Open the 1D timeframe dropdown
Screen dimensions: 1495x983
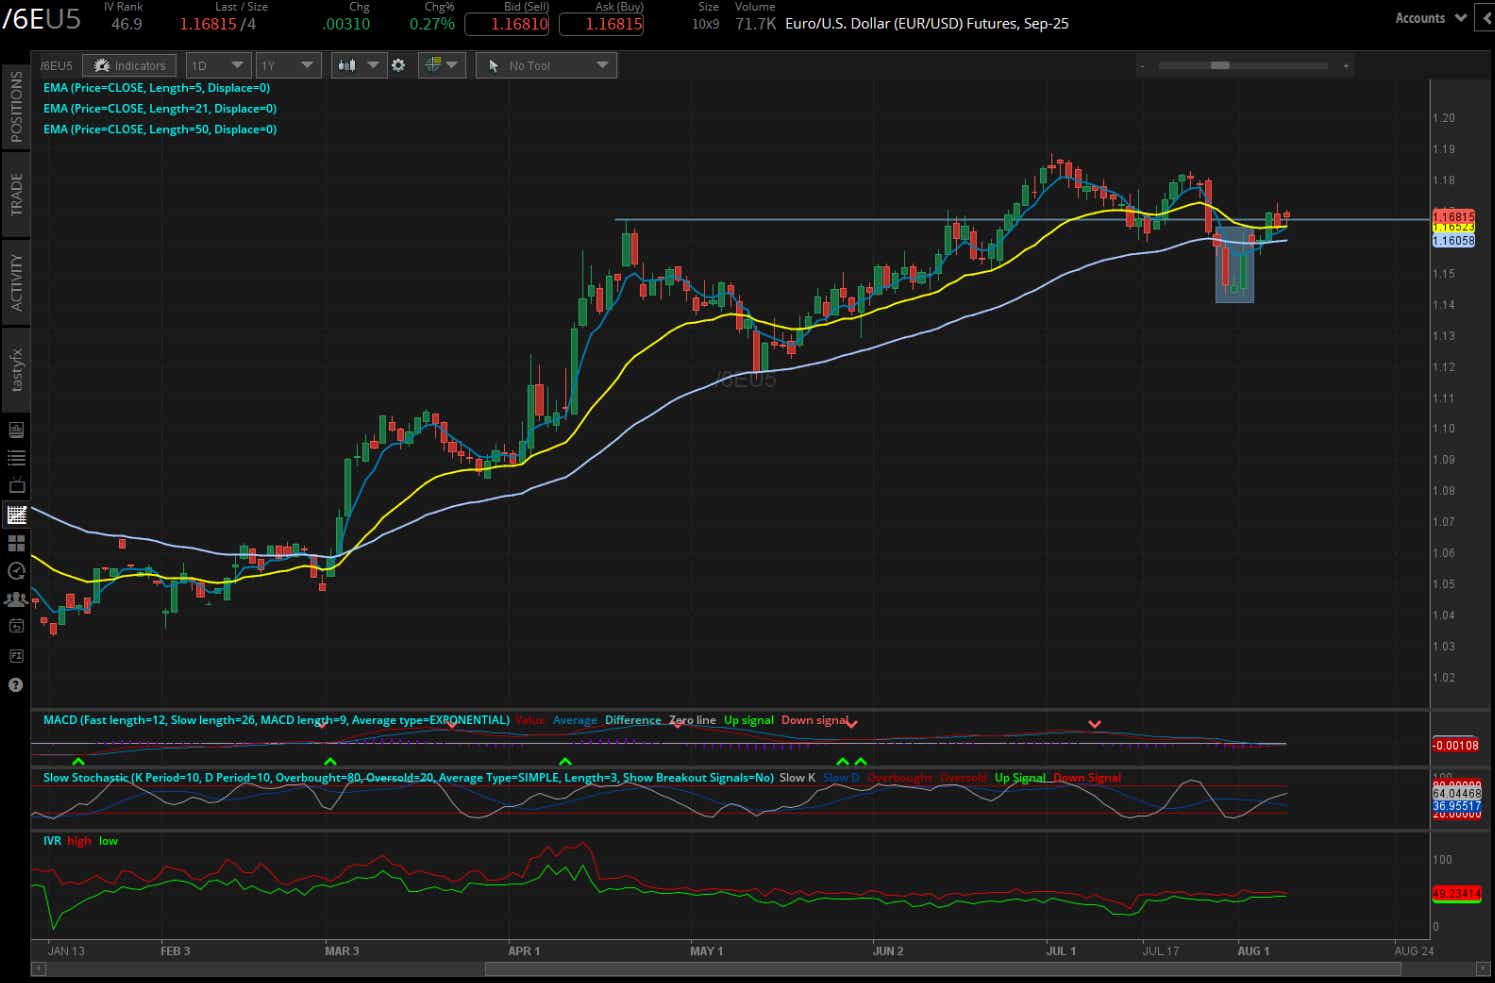(218, 65)
